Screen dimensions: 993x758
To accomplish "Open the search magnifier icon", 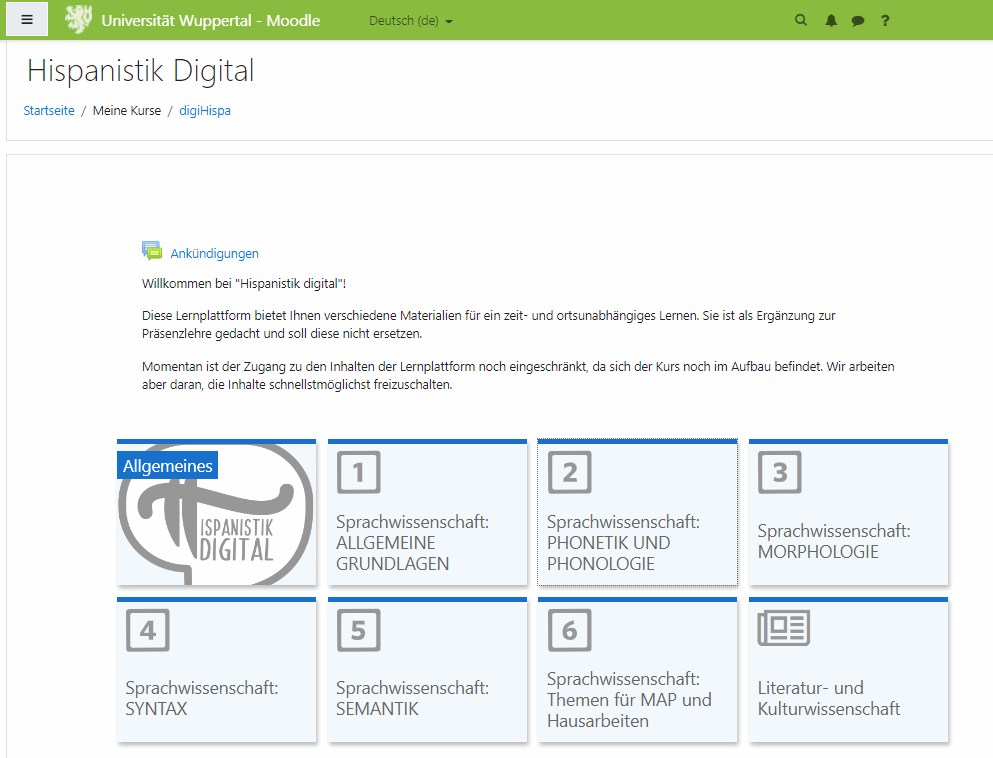I will tap(801, 20).
